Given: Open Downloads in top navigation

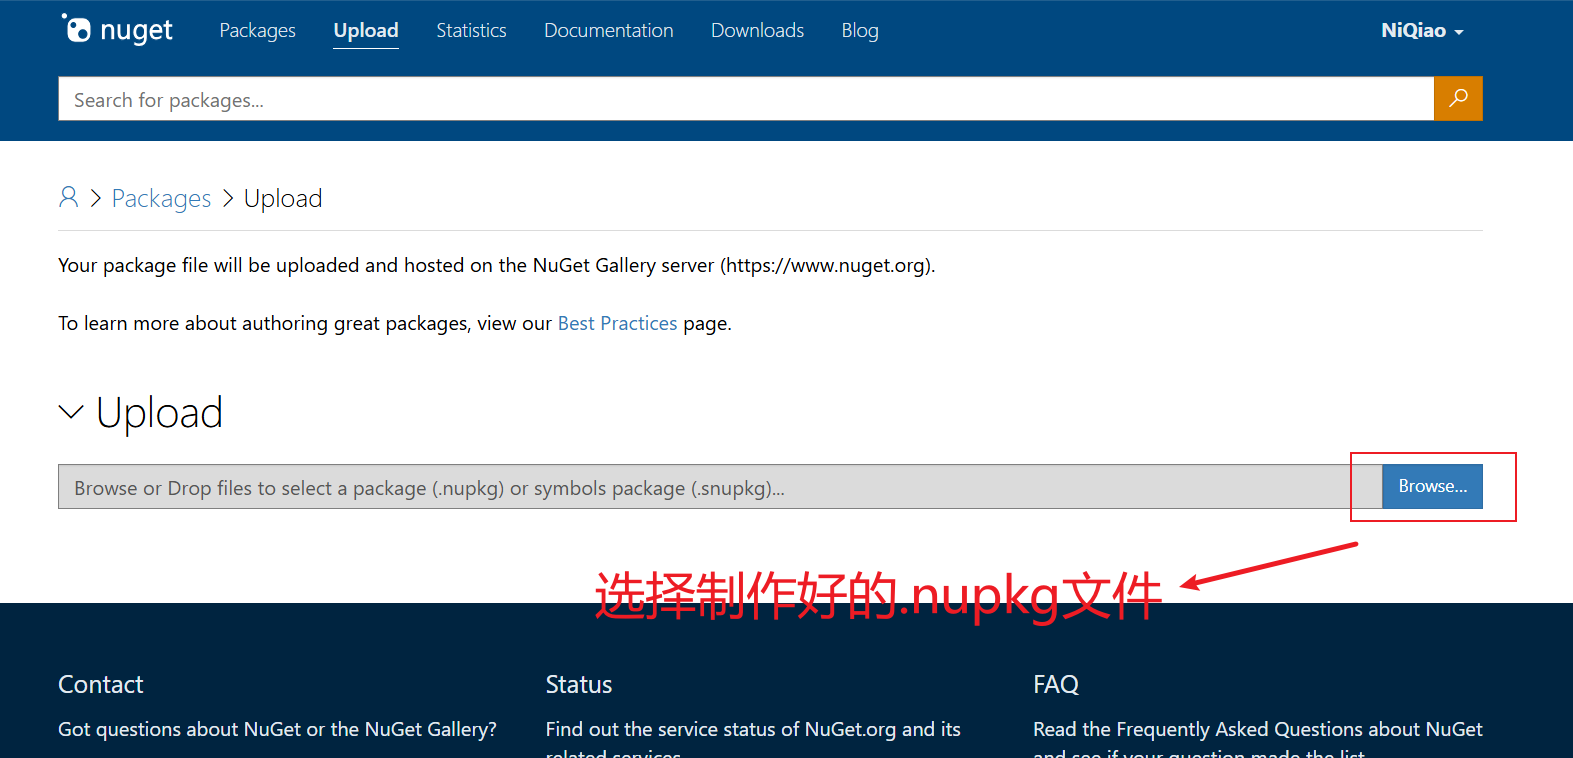Looking at the screenshot, I should coord(757,31).
